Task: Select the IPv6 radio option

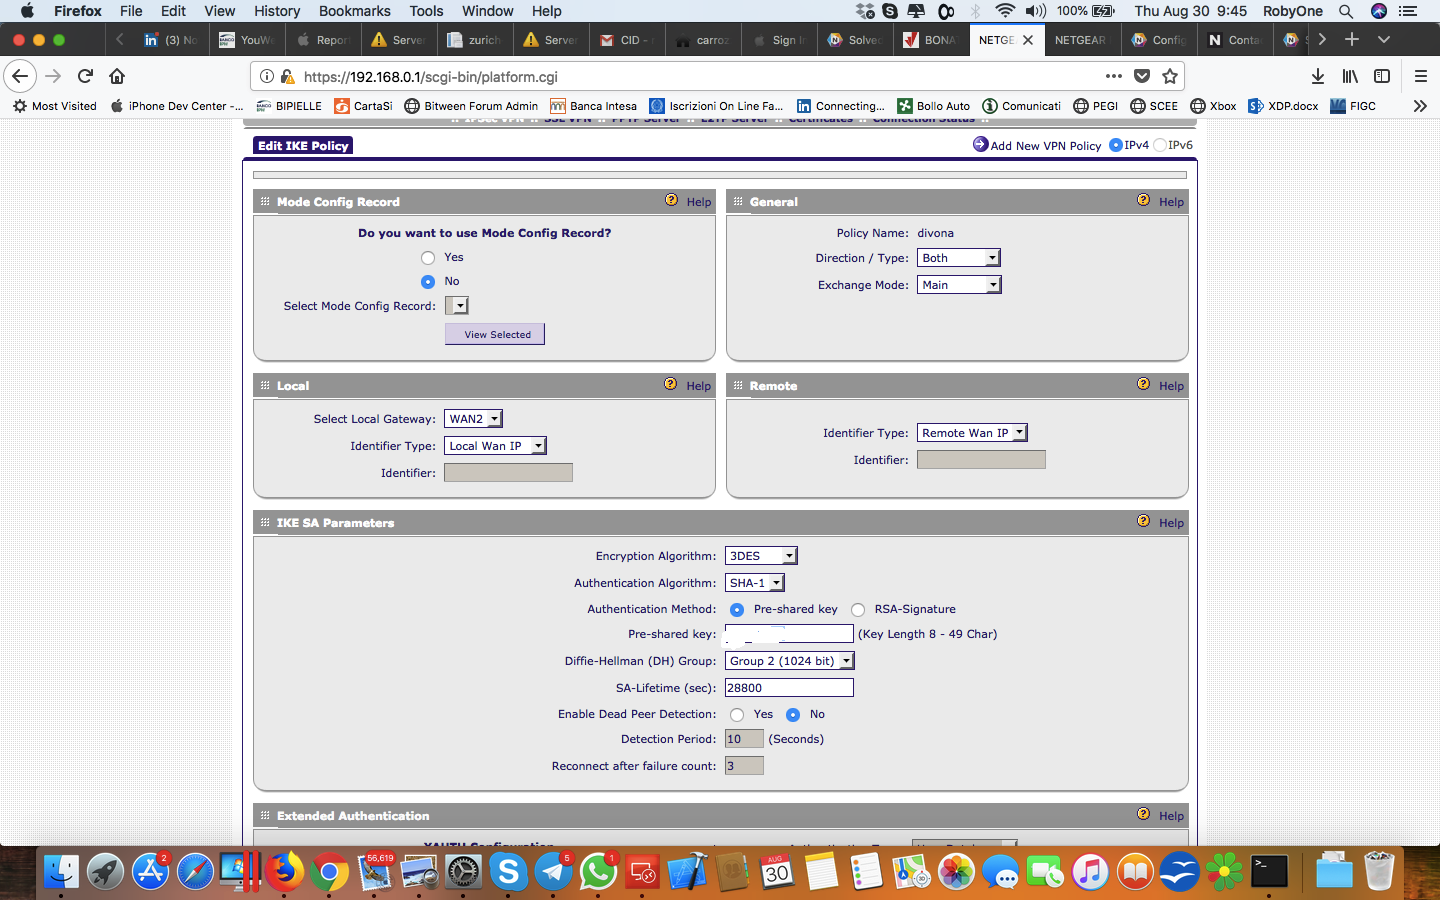Action: point(1160,145)
